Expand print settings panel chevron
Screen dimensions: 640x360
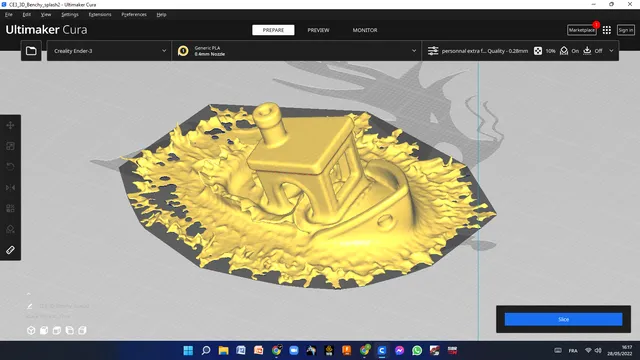click(611, 51)
